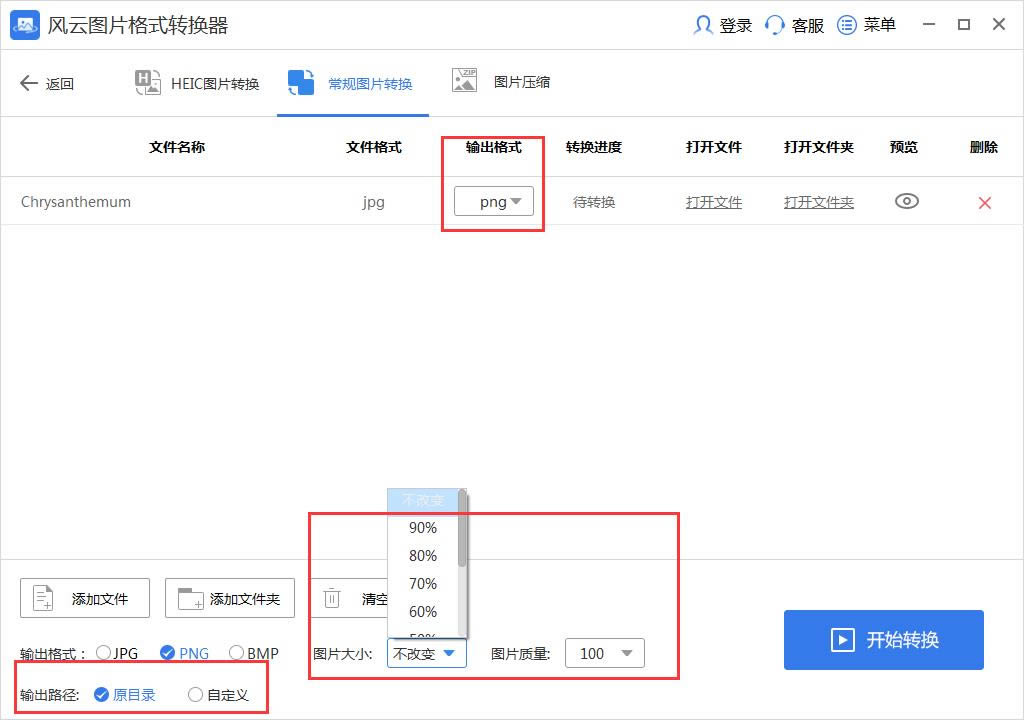Click 添加文件 button
This screenshot has width=1024, height=720.
tap(85, 598)
